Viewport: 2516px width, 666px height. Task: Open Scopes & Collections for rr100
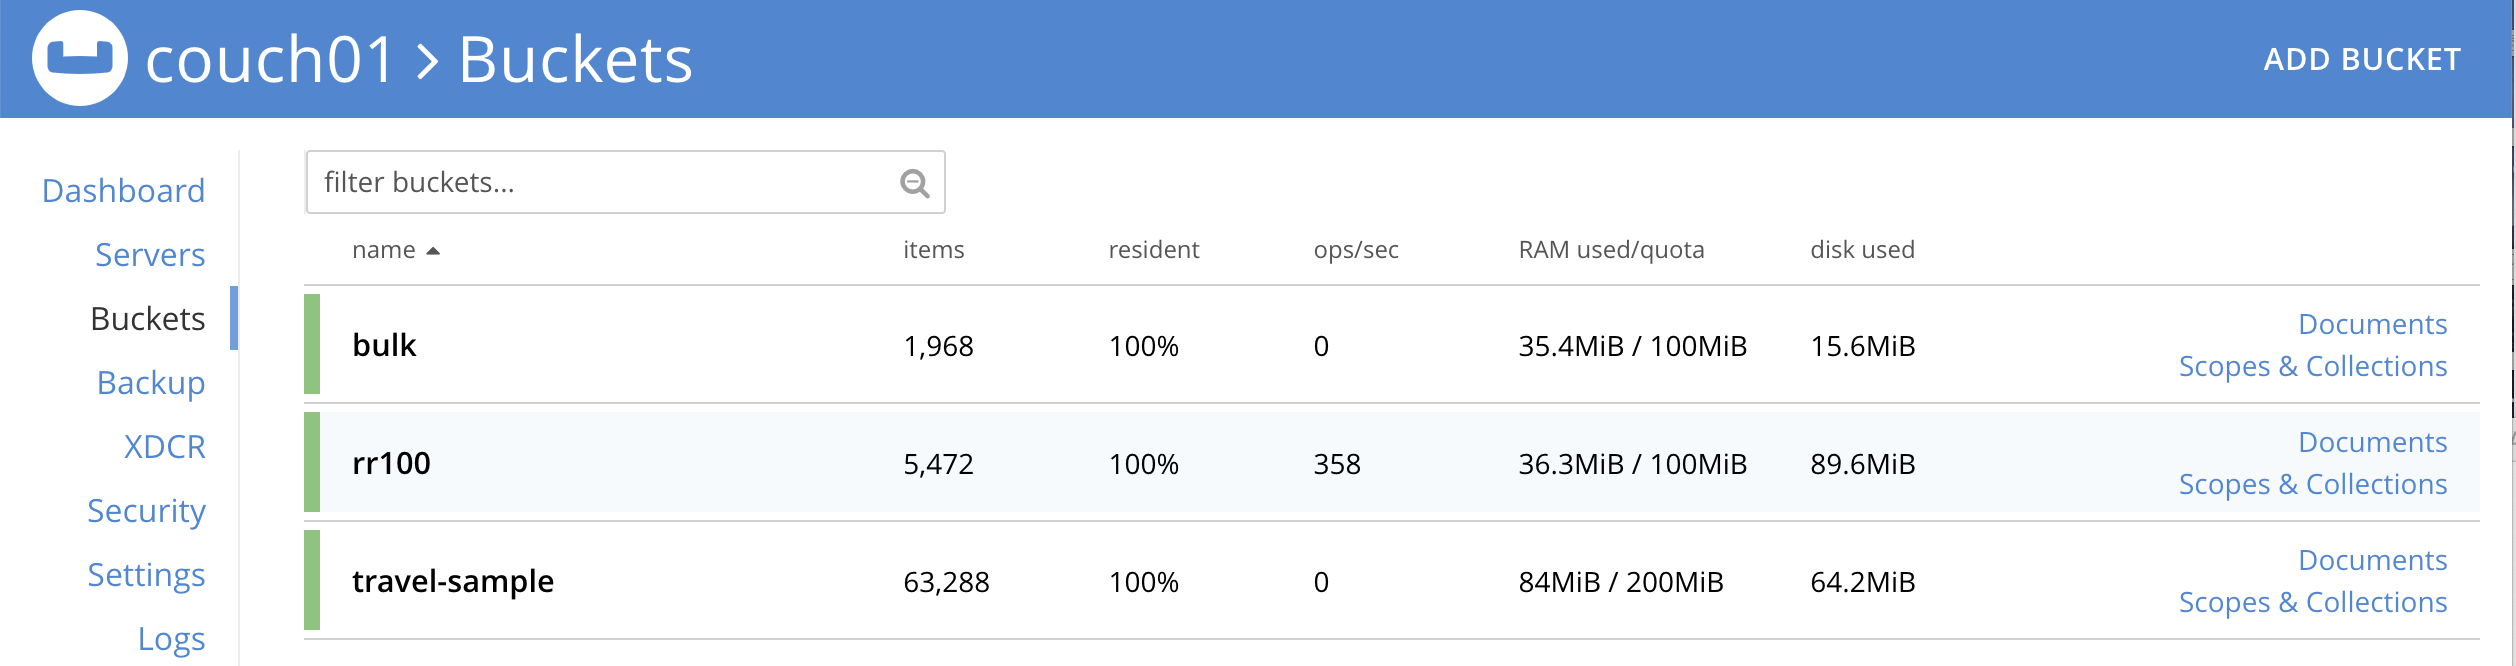2312,484
